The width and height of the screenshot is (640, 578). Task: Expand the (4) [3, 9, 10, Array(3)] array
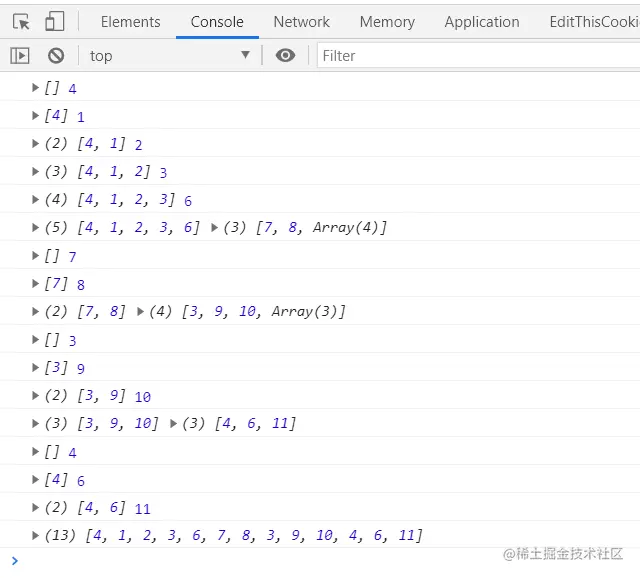click(x=140, y=311)
